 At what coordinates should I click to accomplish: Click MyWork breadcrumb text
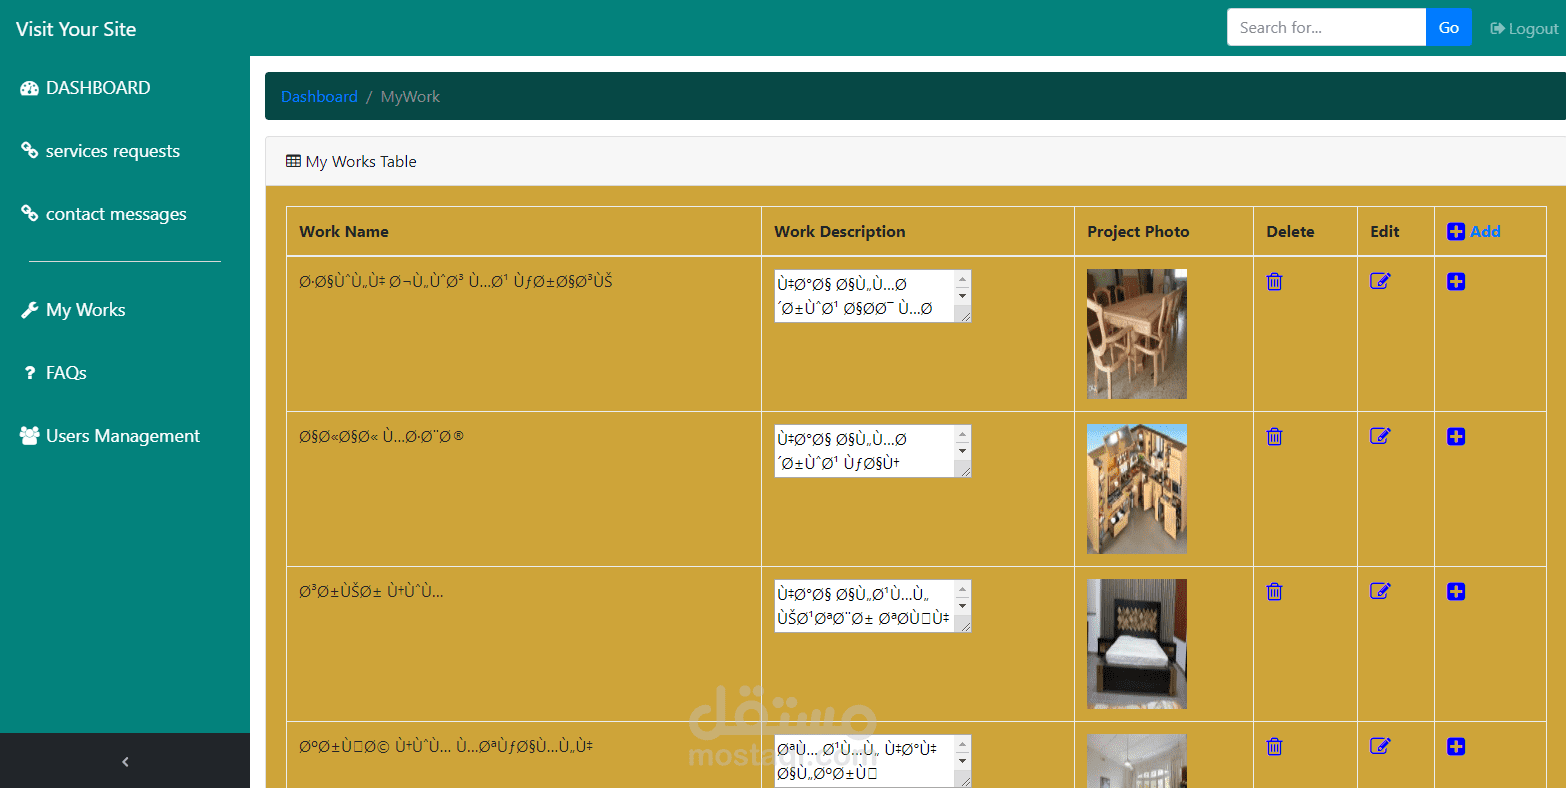410,96
